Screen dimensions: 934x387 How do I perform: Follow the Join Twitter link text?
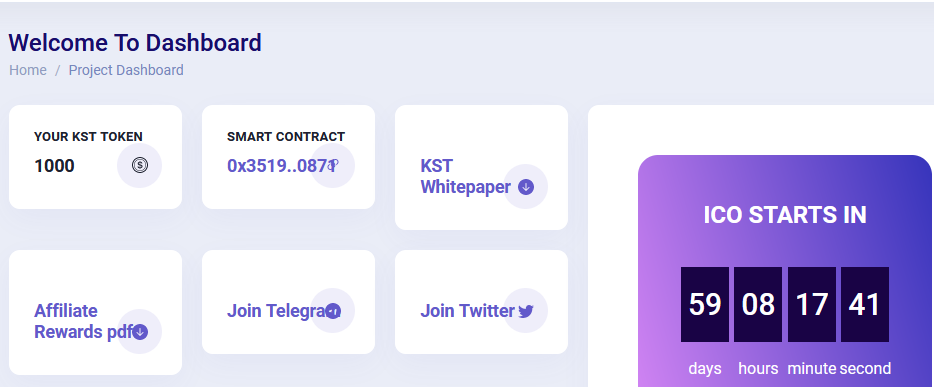click(x=468, y=311)
